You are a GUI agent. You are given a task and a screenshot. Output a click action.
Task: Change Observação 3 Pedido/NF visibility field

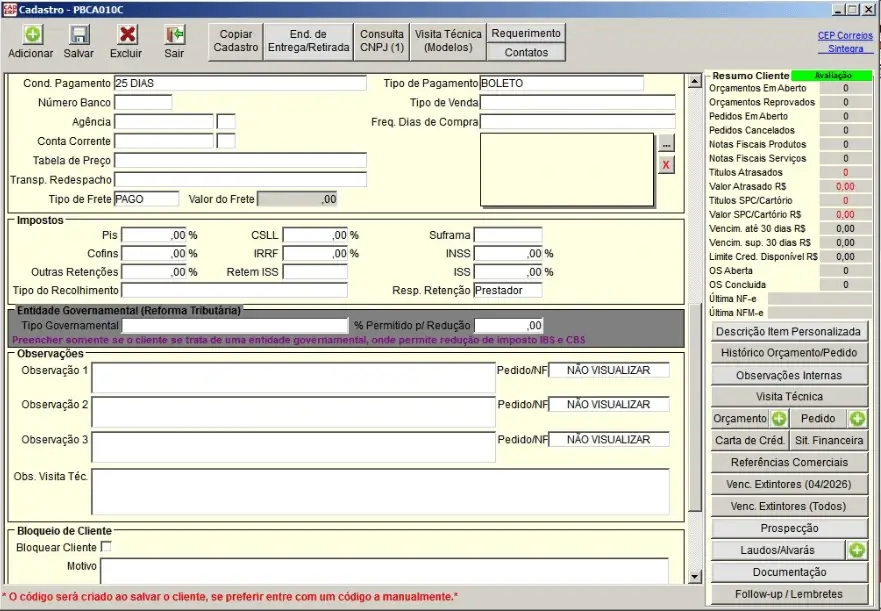click(608, 440)
